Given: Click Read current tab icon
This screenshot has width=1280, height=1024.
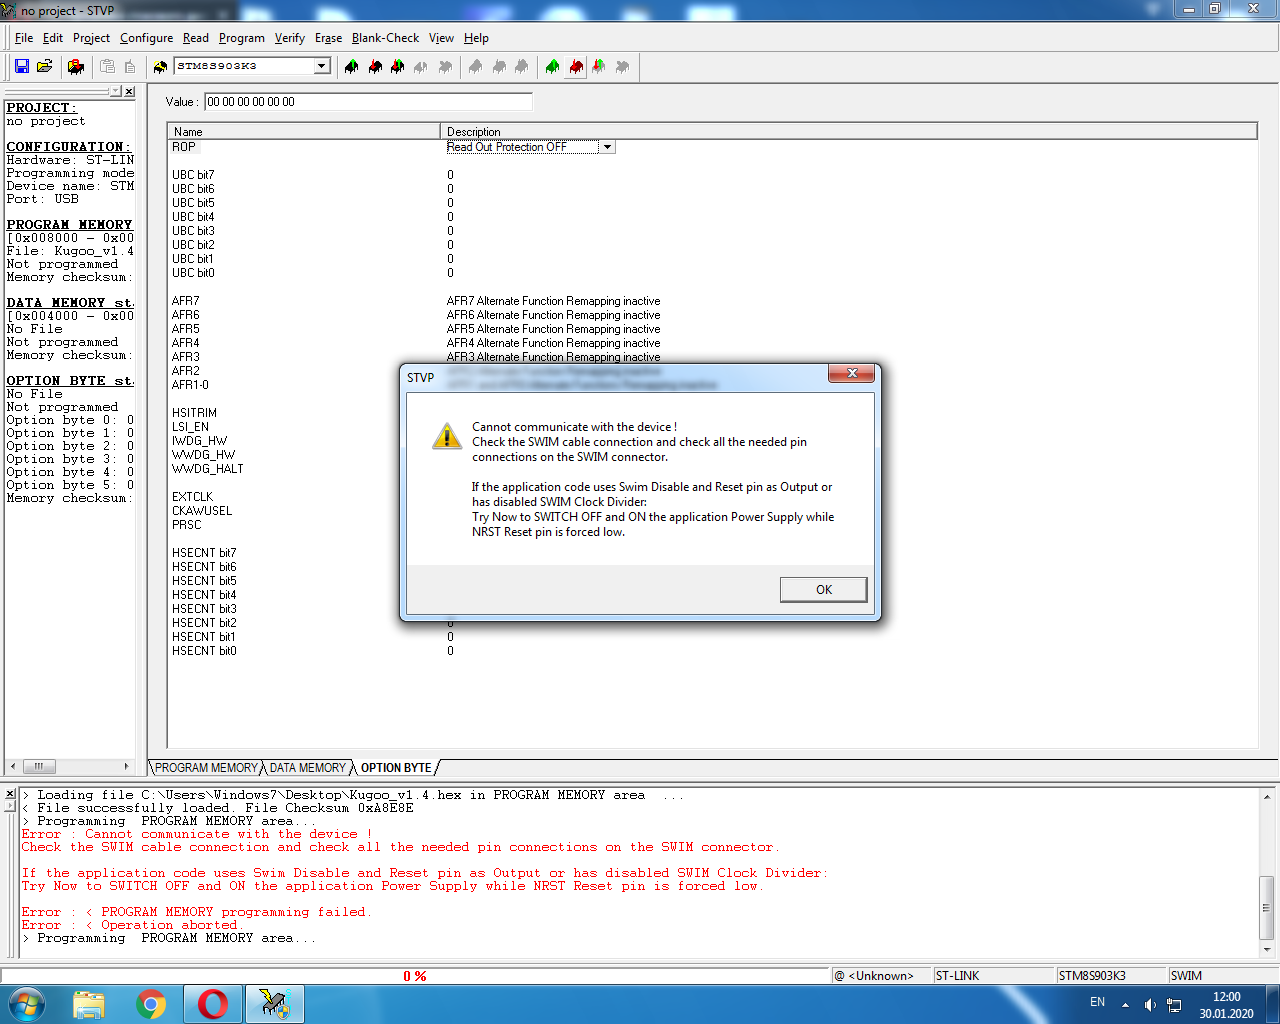Looking at the screenshot, I should (352, 67).
